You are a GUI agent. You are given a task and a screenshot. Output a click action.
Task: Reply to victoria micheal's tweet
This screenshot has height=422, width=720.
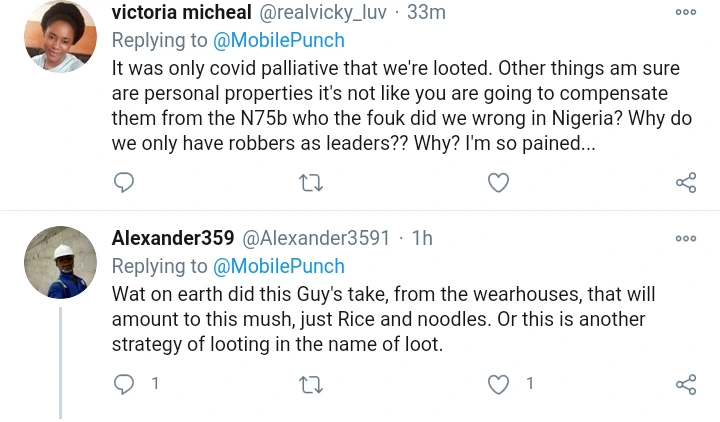pyautogui.click(x=124, y=182)
